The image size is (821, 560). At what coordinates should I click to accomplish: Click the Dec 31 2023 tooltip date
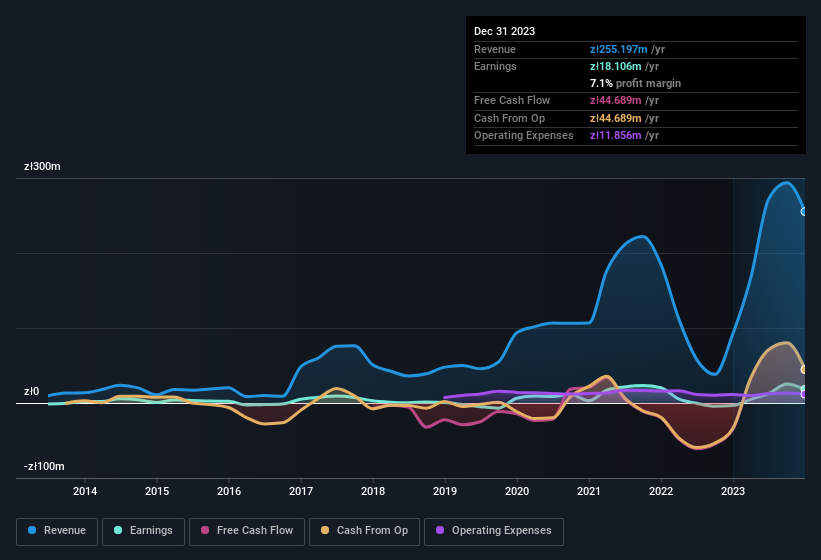point(504,31)
